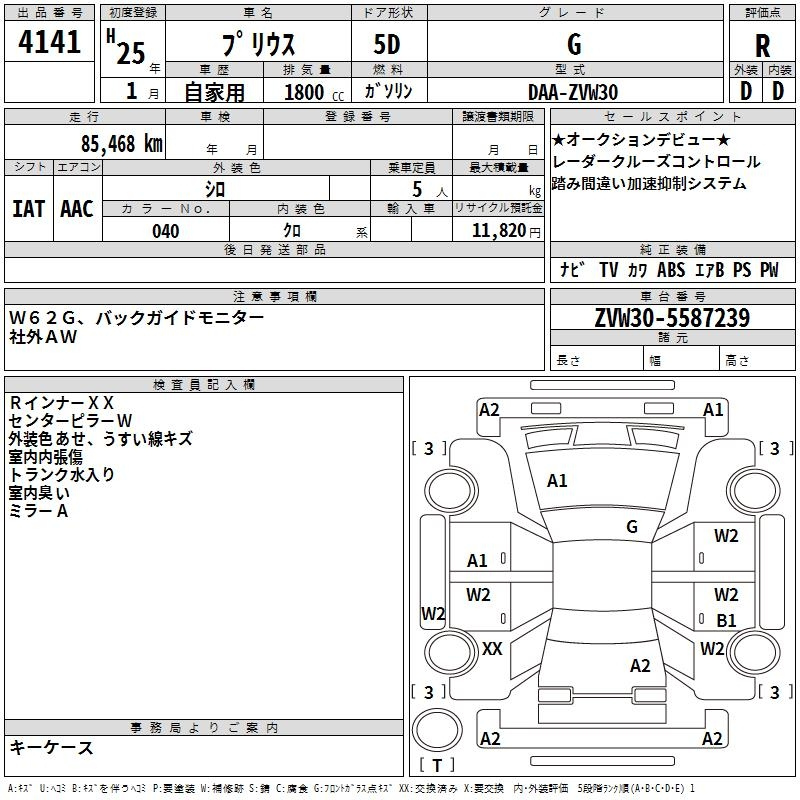This screenshot has height=800, width=800.
Task: Select the exterior color value シロ
Action: (x=215, y=189)
